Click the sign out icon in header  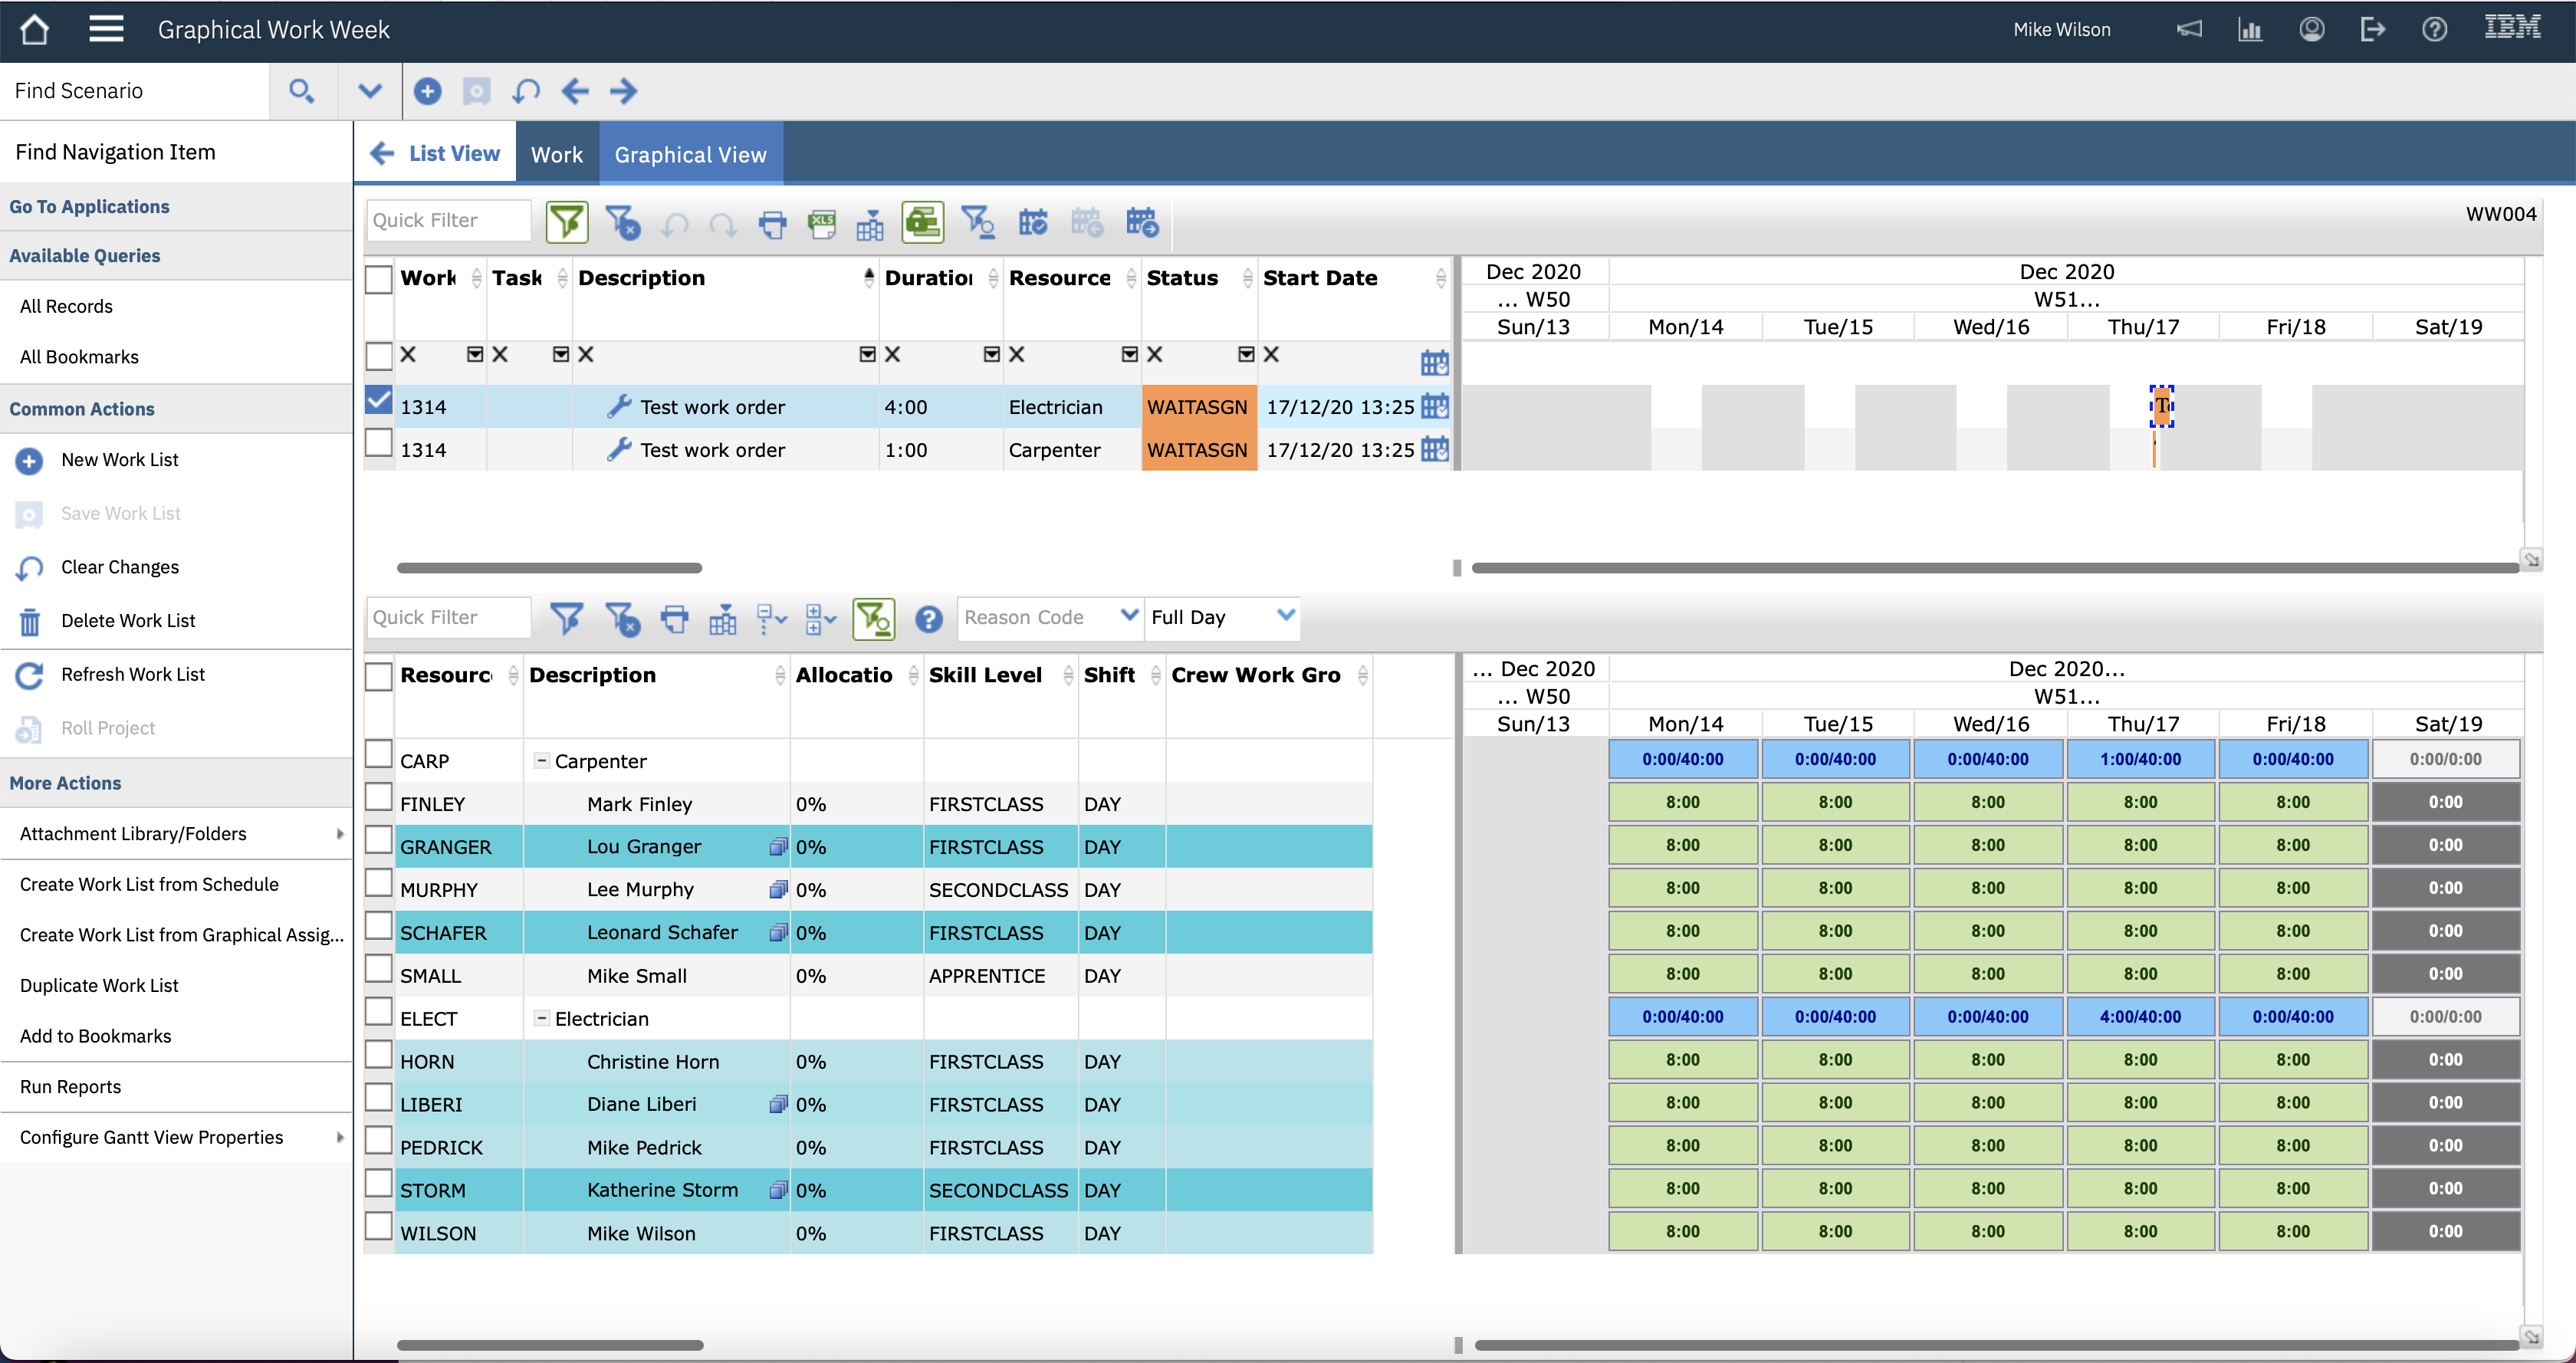2372,30
